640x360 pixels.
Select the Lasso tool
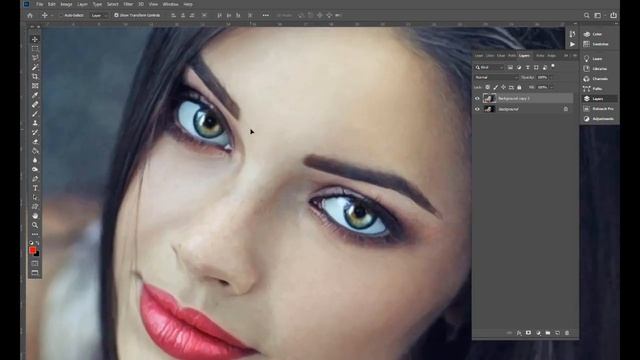pos(35,58)
